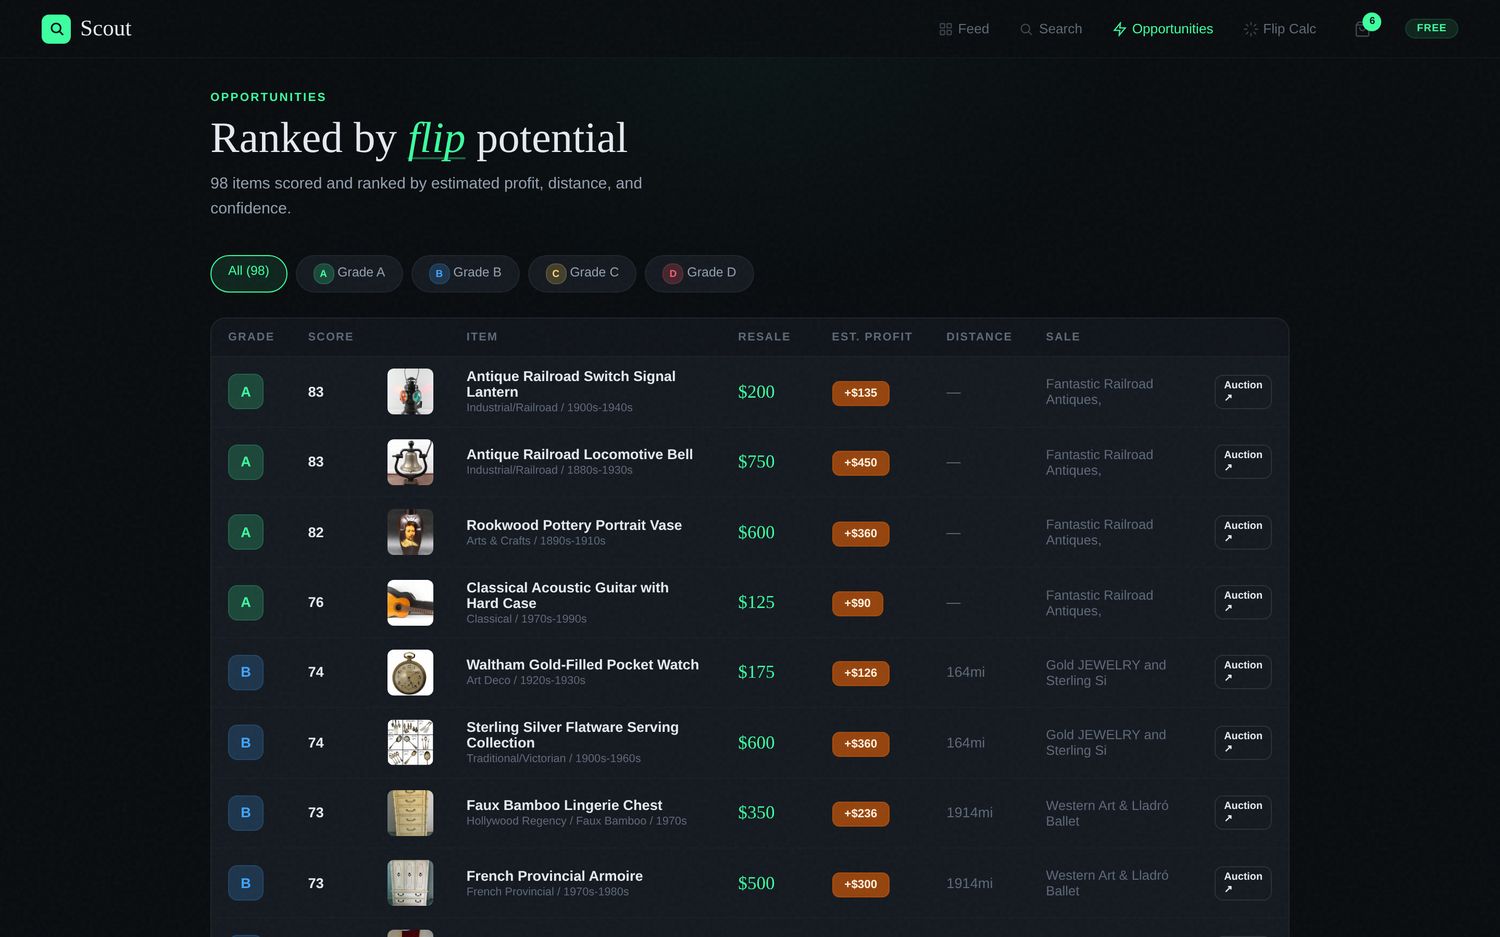
Task: Click the grade B badge of Waltham Pocket Watch row
Action: pyautogui.click(x=246, y=672)
